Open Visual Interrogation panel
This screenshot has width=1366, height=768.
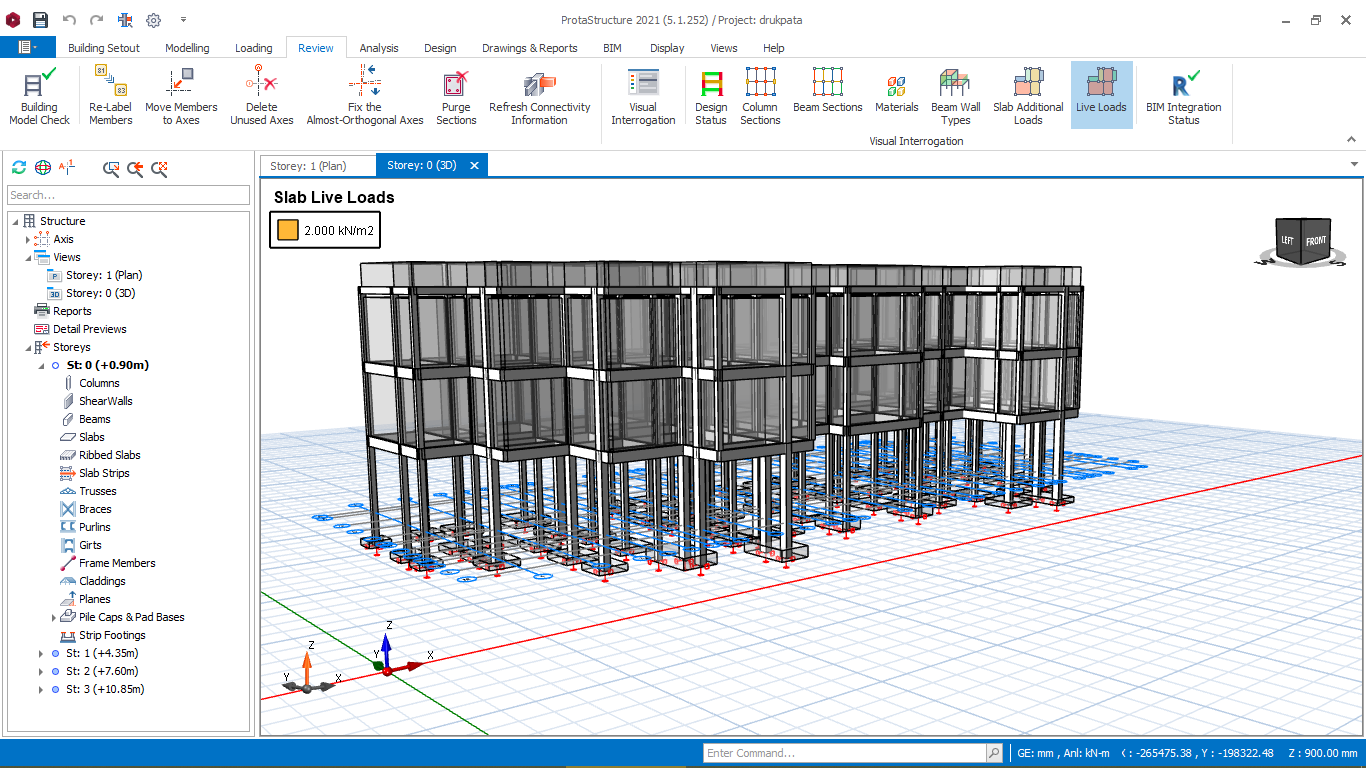pyautogui.click(x=643, y=96)
